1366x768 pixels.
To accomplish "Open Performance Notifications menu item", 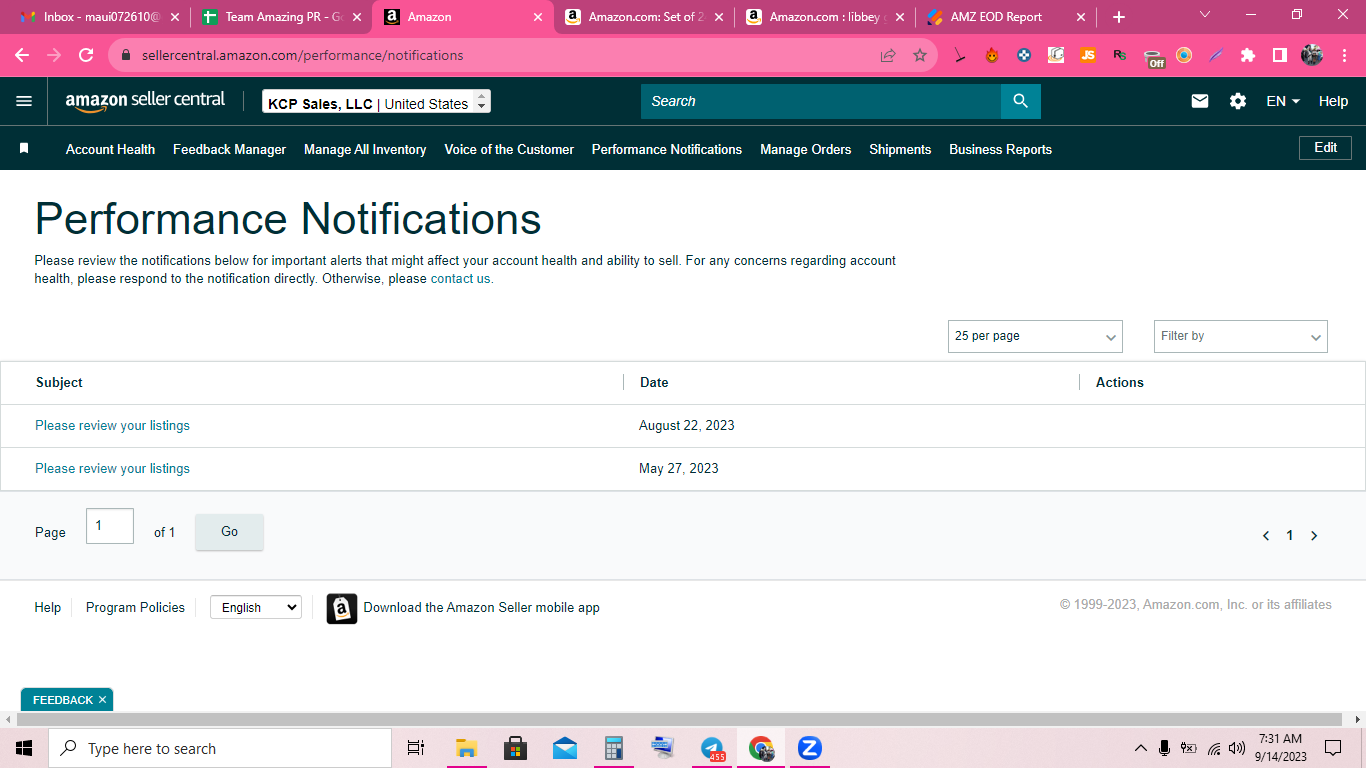I will (667, 149).
